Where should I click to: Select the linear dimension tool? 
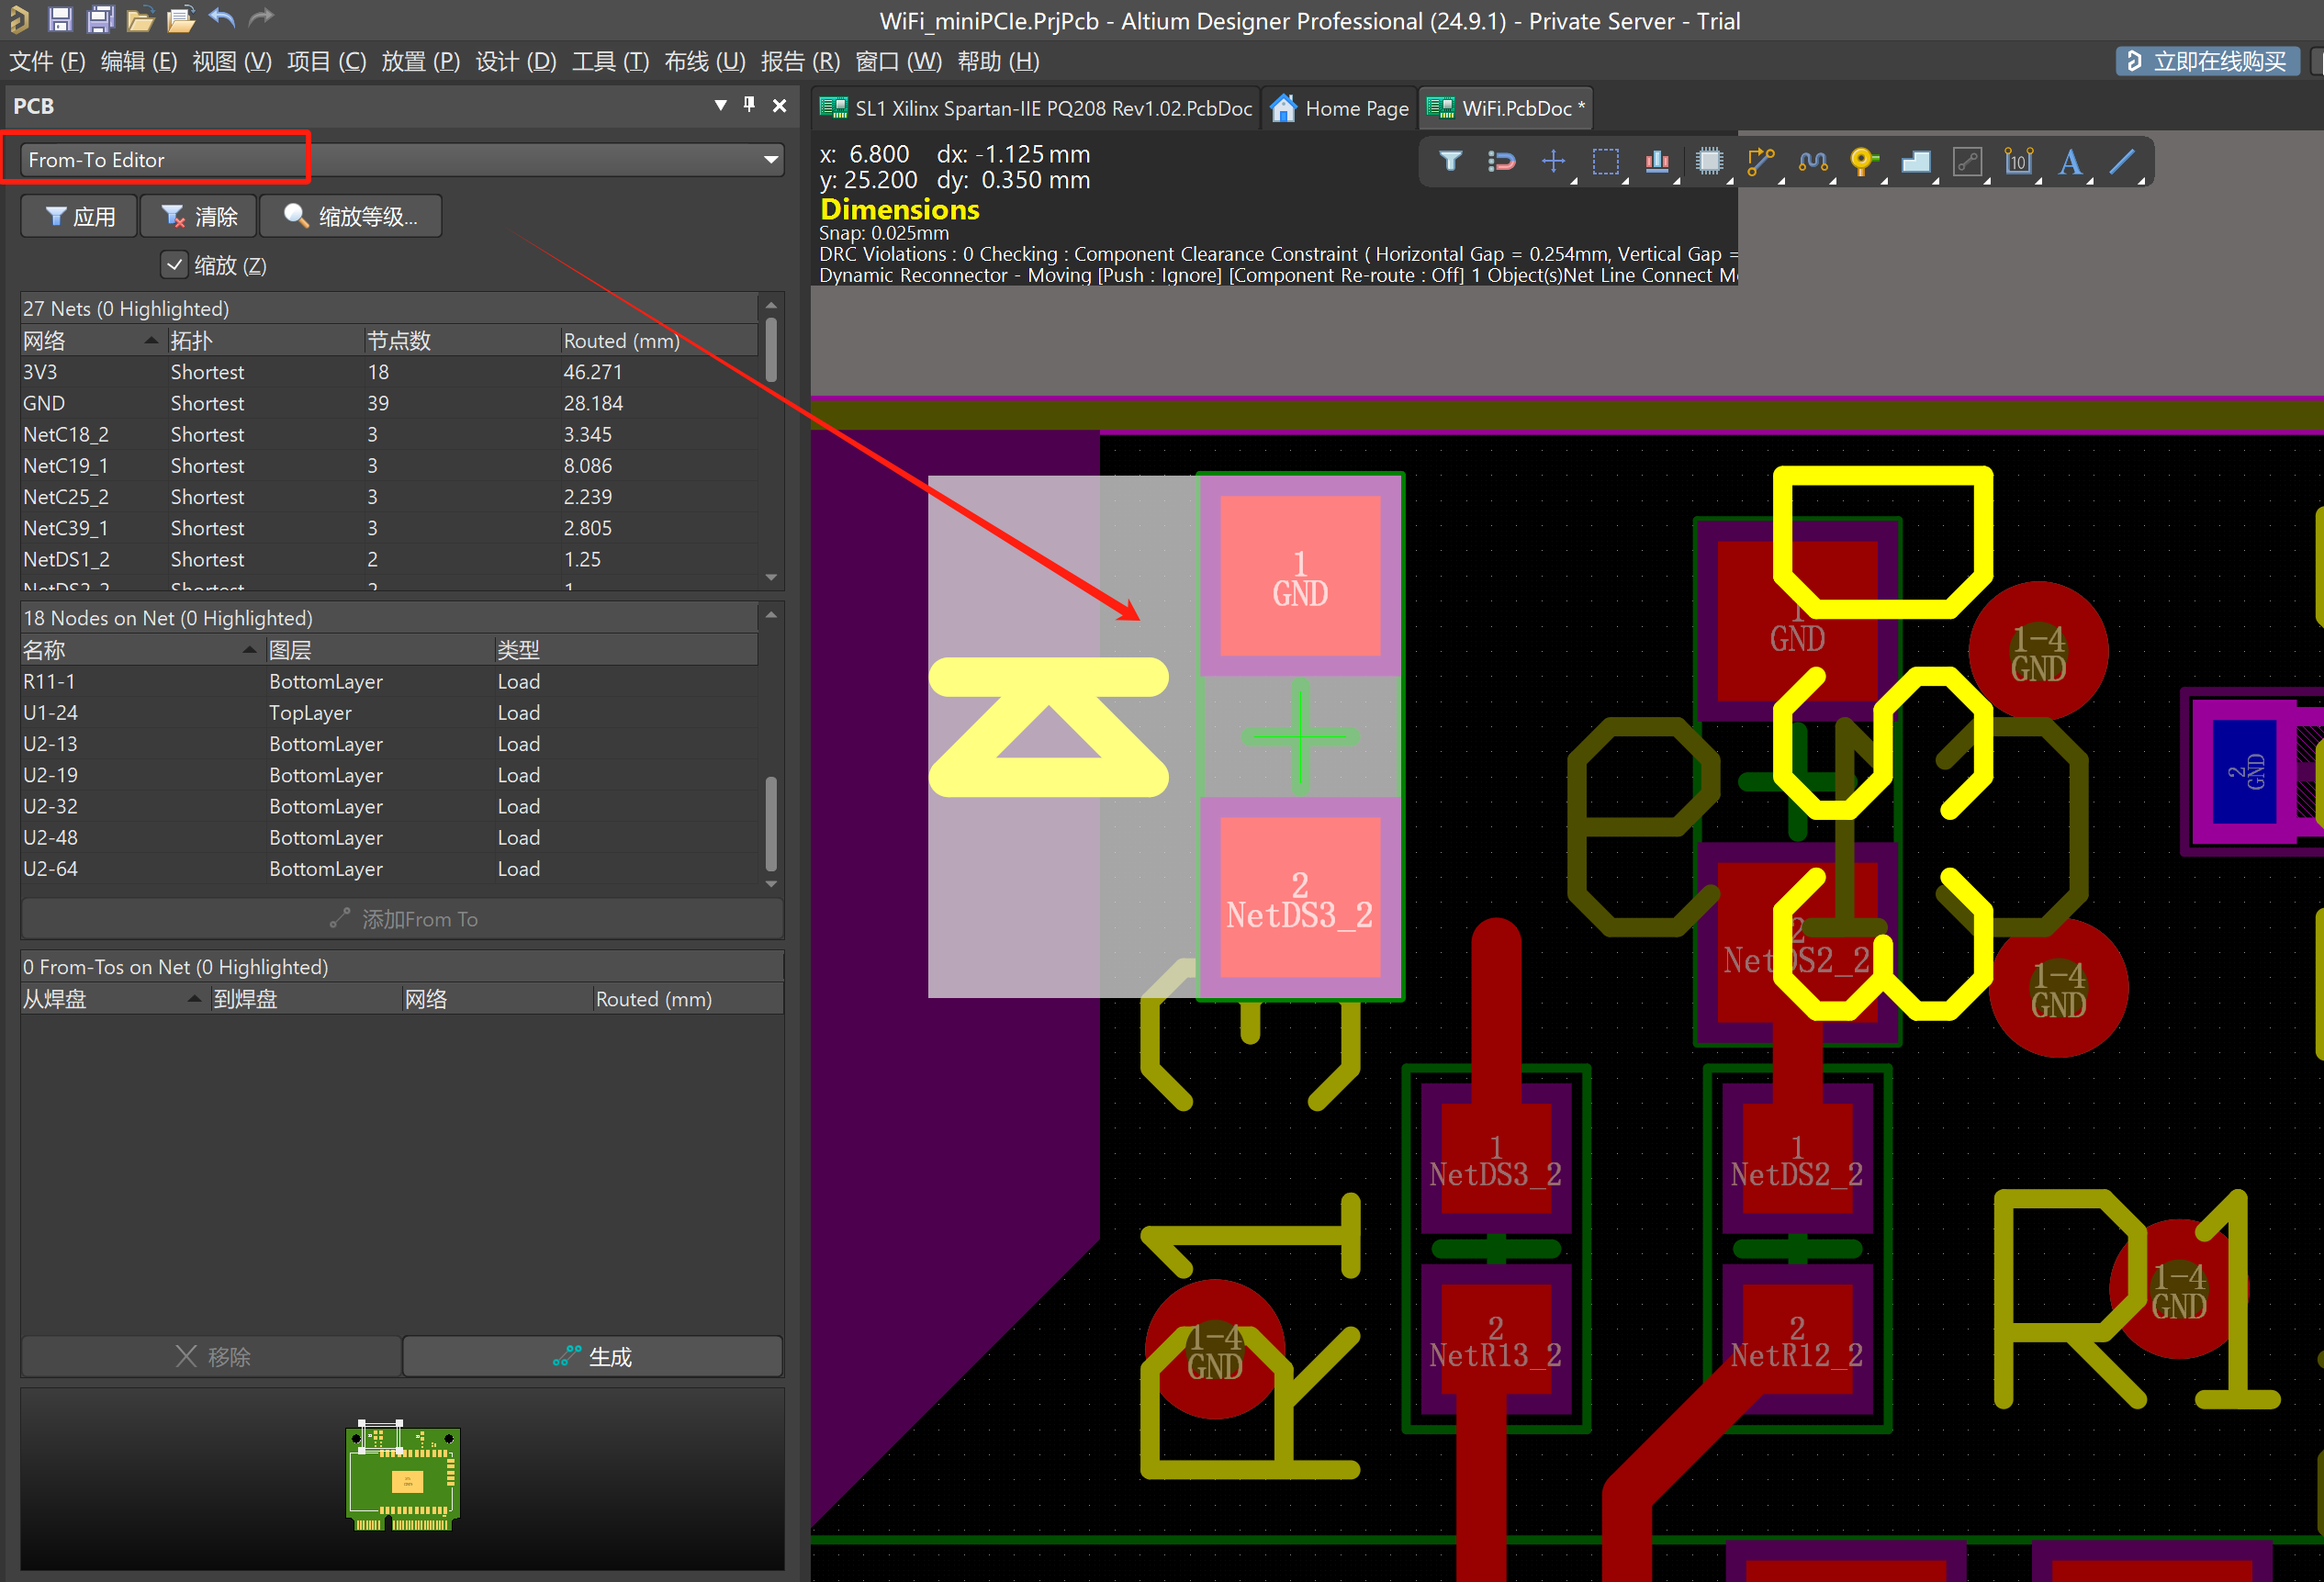[2018, 161]
